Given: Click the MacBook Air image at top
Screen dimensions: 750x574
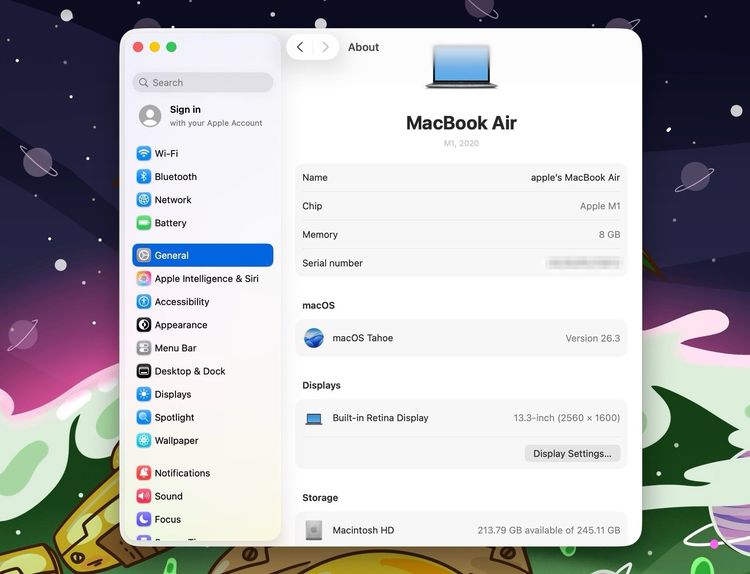Looking at the screenshot, I should (461, 66).
